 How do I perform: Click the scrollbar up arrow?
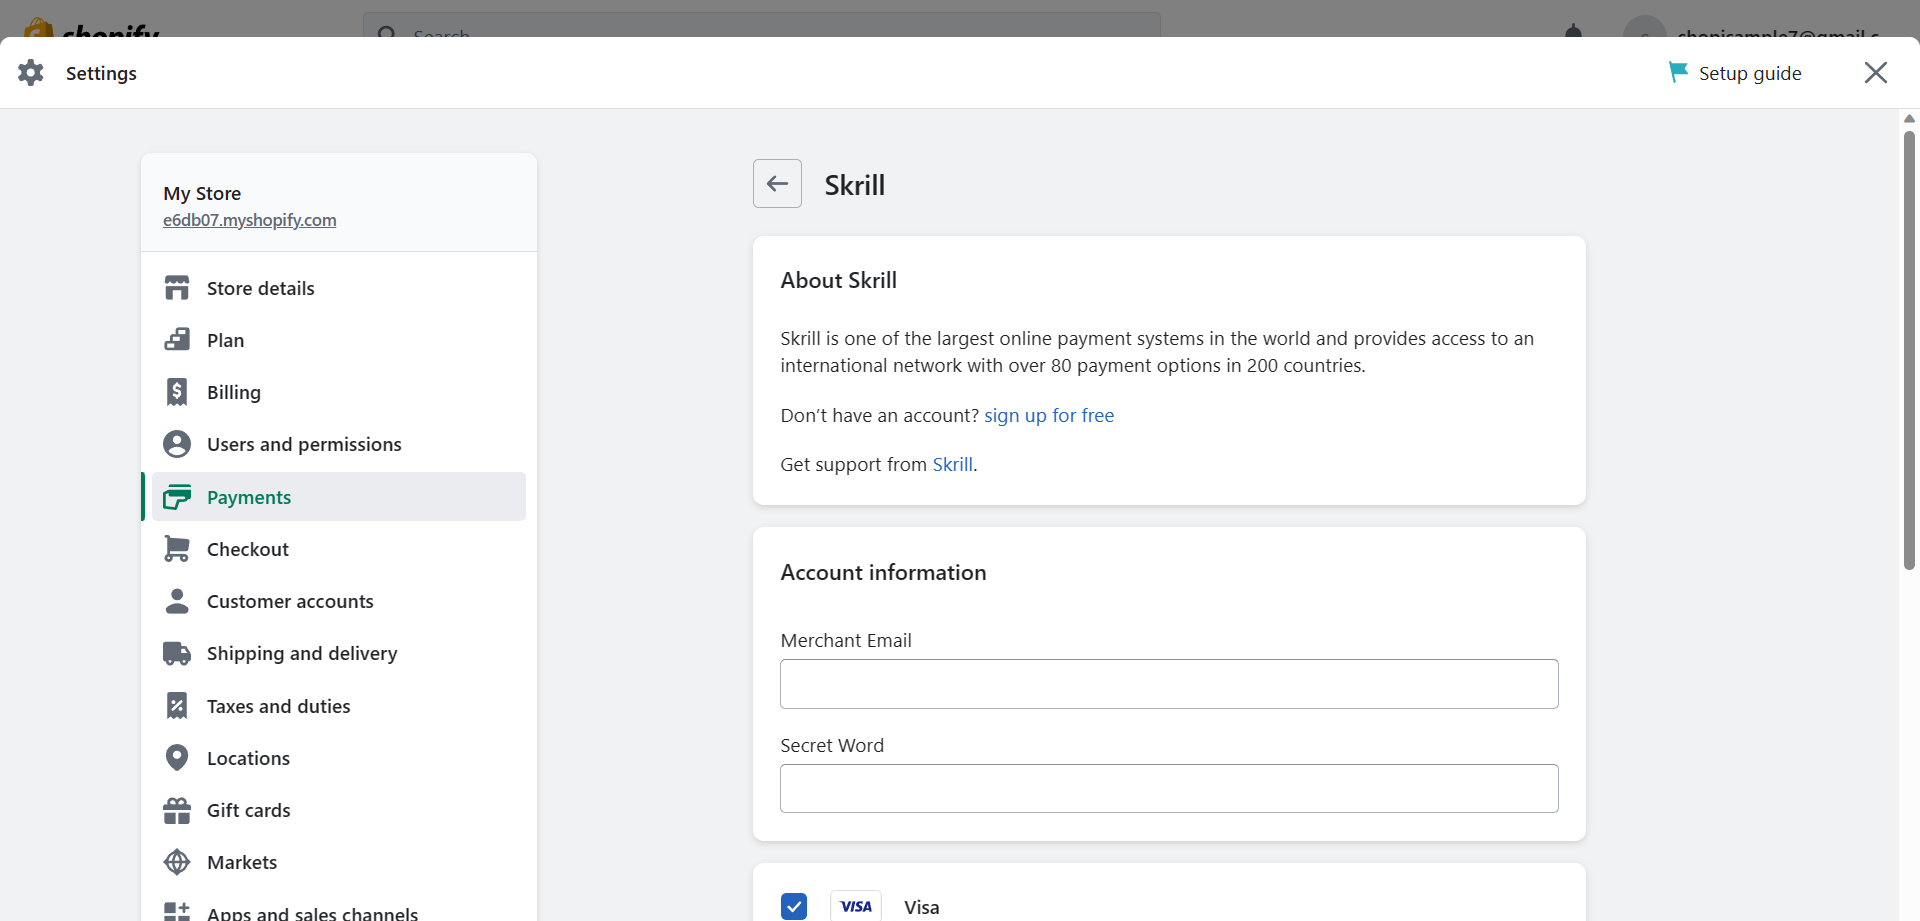pyautogui.click(x=1909, y=118)
